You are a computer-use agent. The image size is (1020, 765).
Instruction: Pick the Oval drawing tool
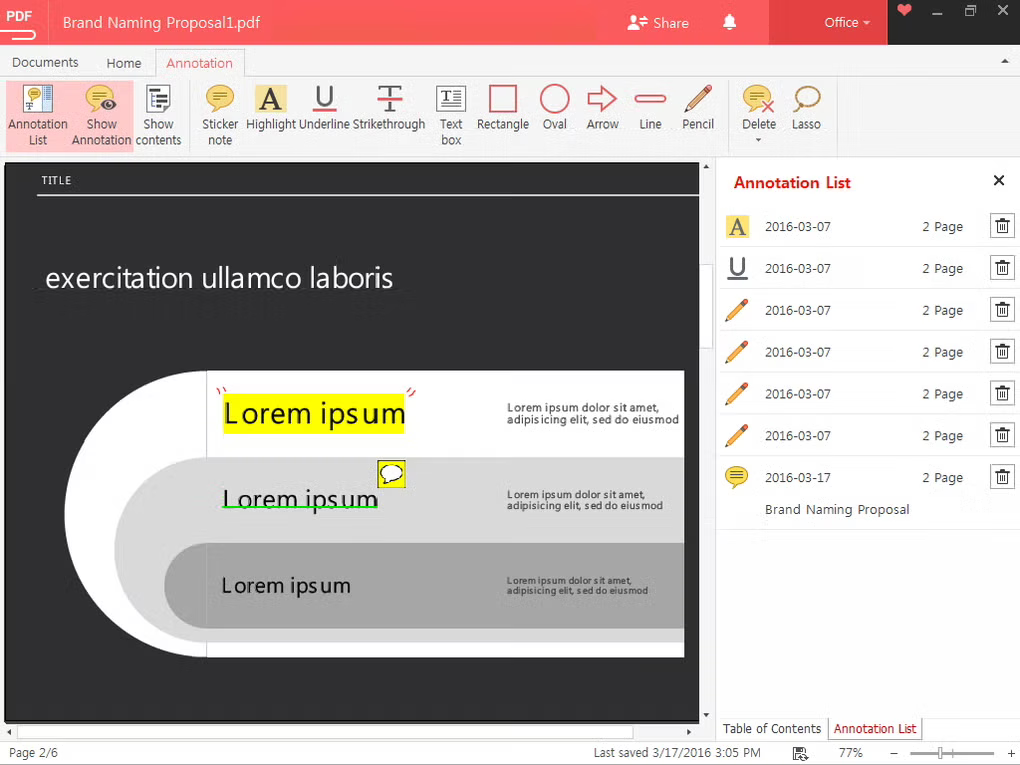[554, 107]
